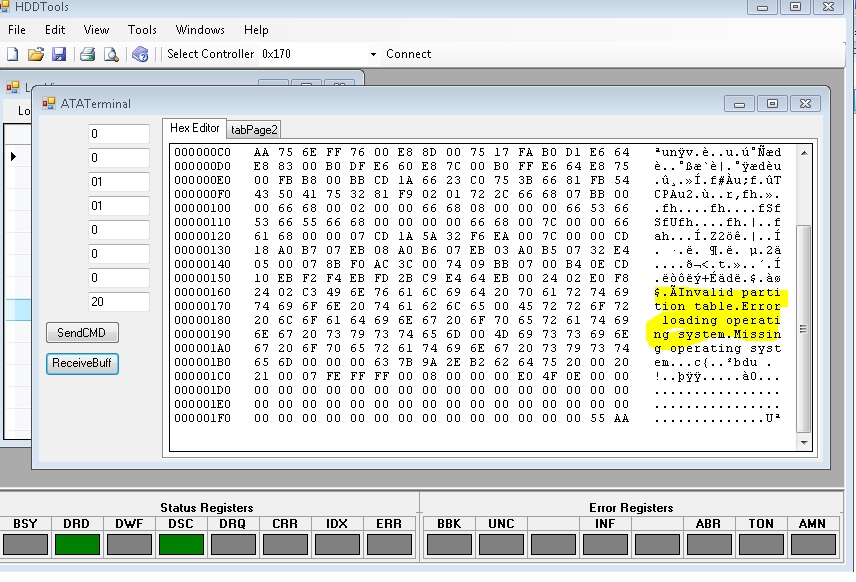Click the first register input field

tap(118, 134)
